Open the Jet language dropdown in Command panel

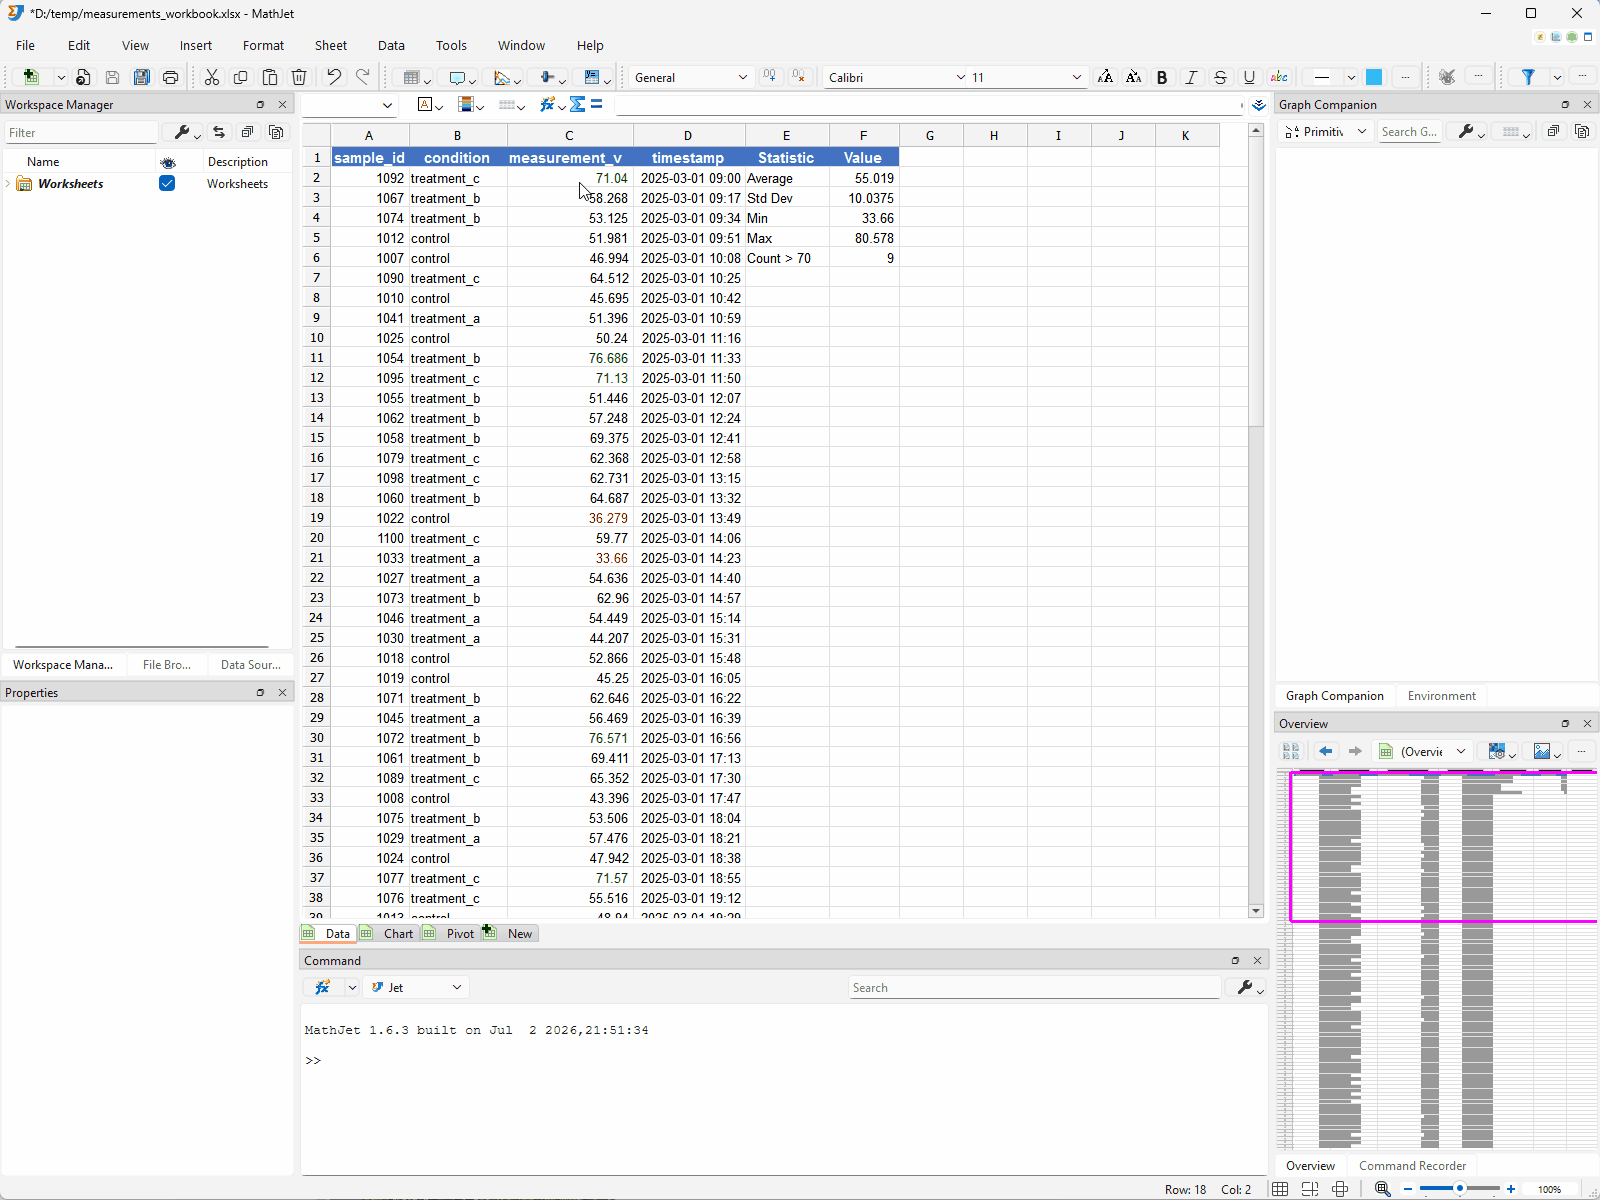click(x=416, y=987)
